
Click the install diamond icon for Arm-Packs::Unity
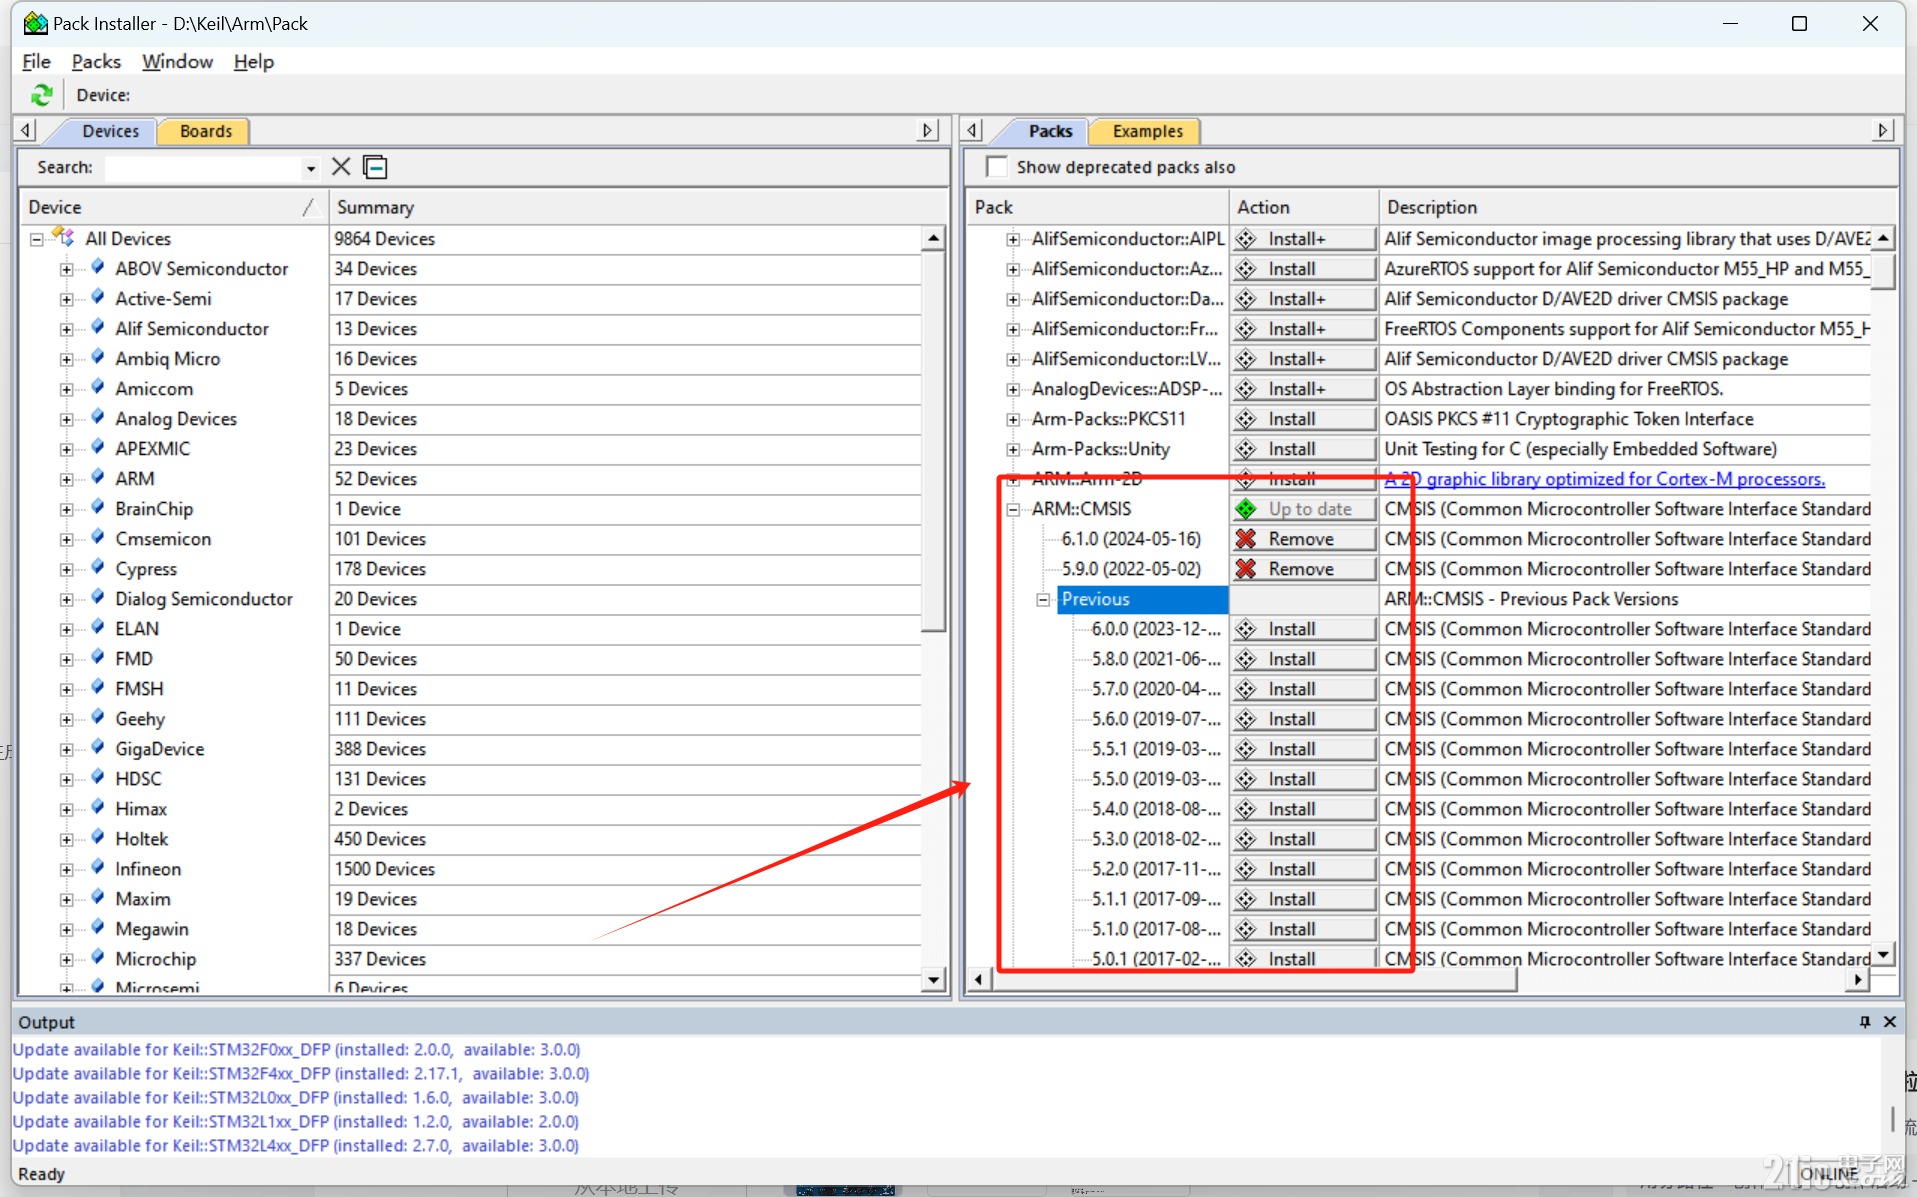click(1246, 449)
